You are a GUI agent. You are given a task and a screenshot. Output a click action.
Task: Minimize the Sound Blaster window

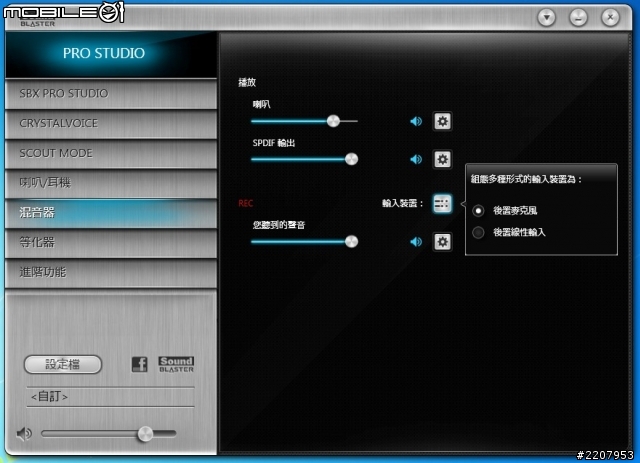[578, 18]
